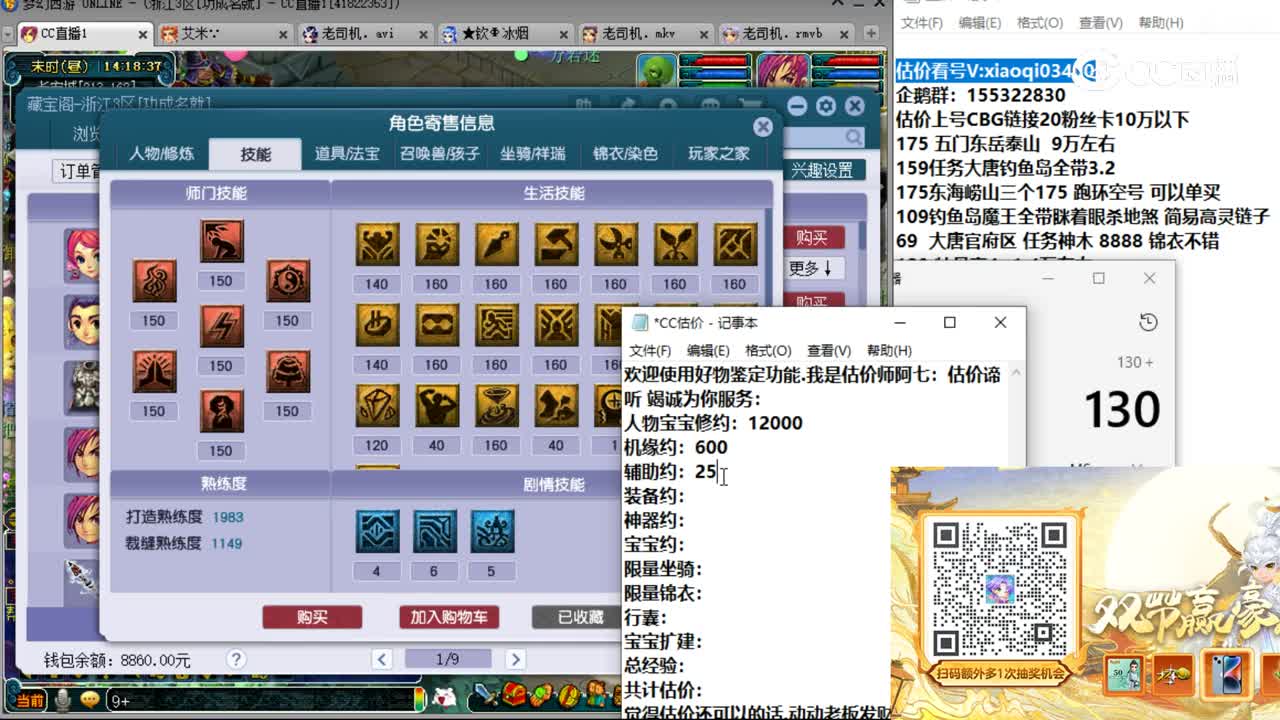Add a new tab with the plus button
Viewport: 1280px width, 720px height.
click(872, 33)
